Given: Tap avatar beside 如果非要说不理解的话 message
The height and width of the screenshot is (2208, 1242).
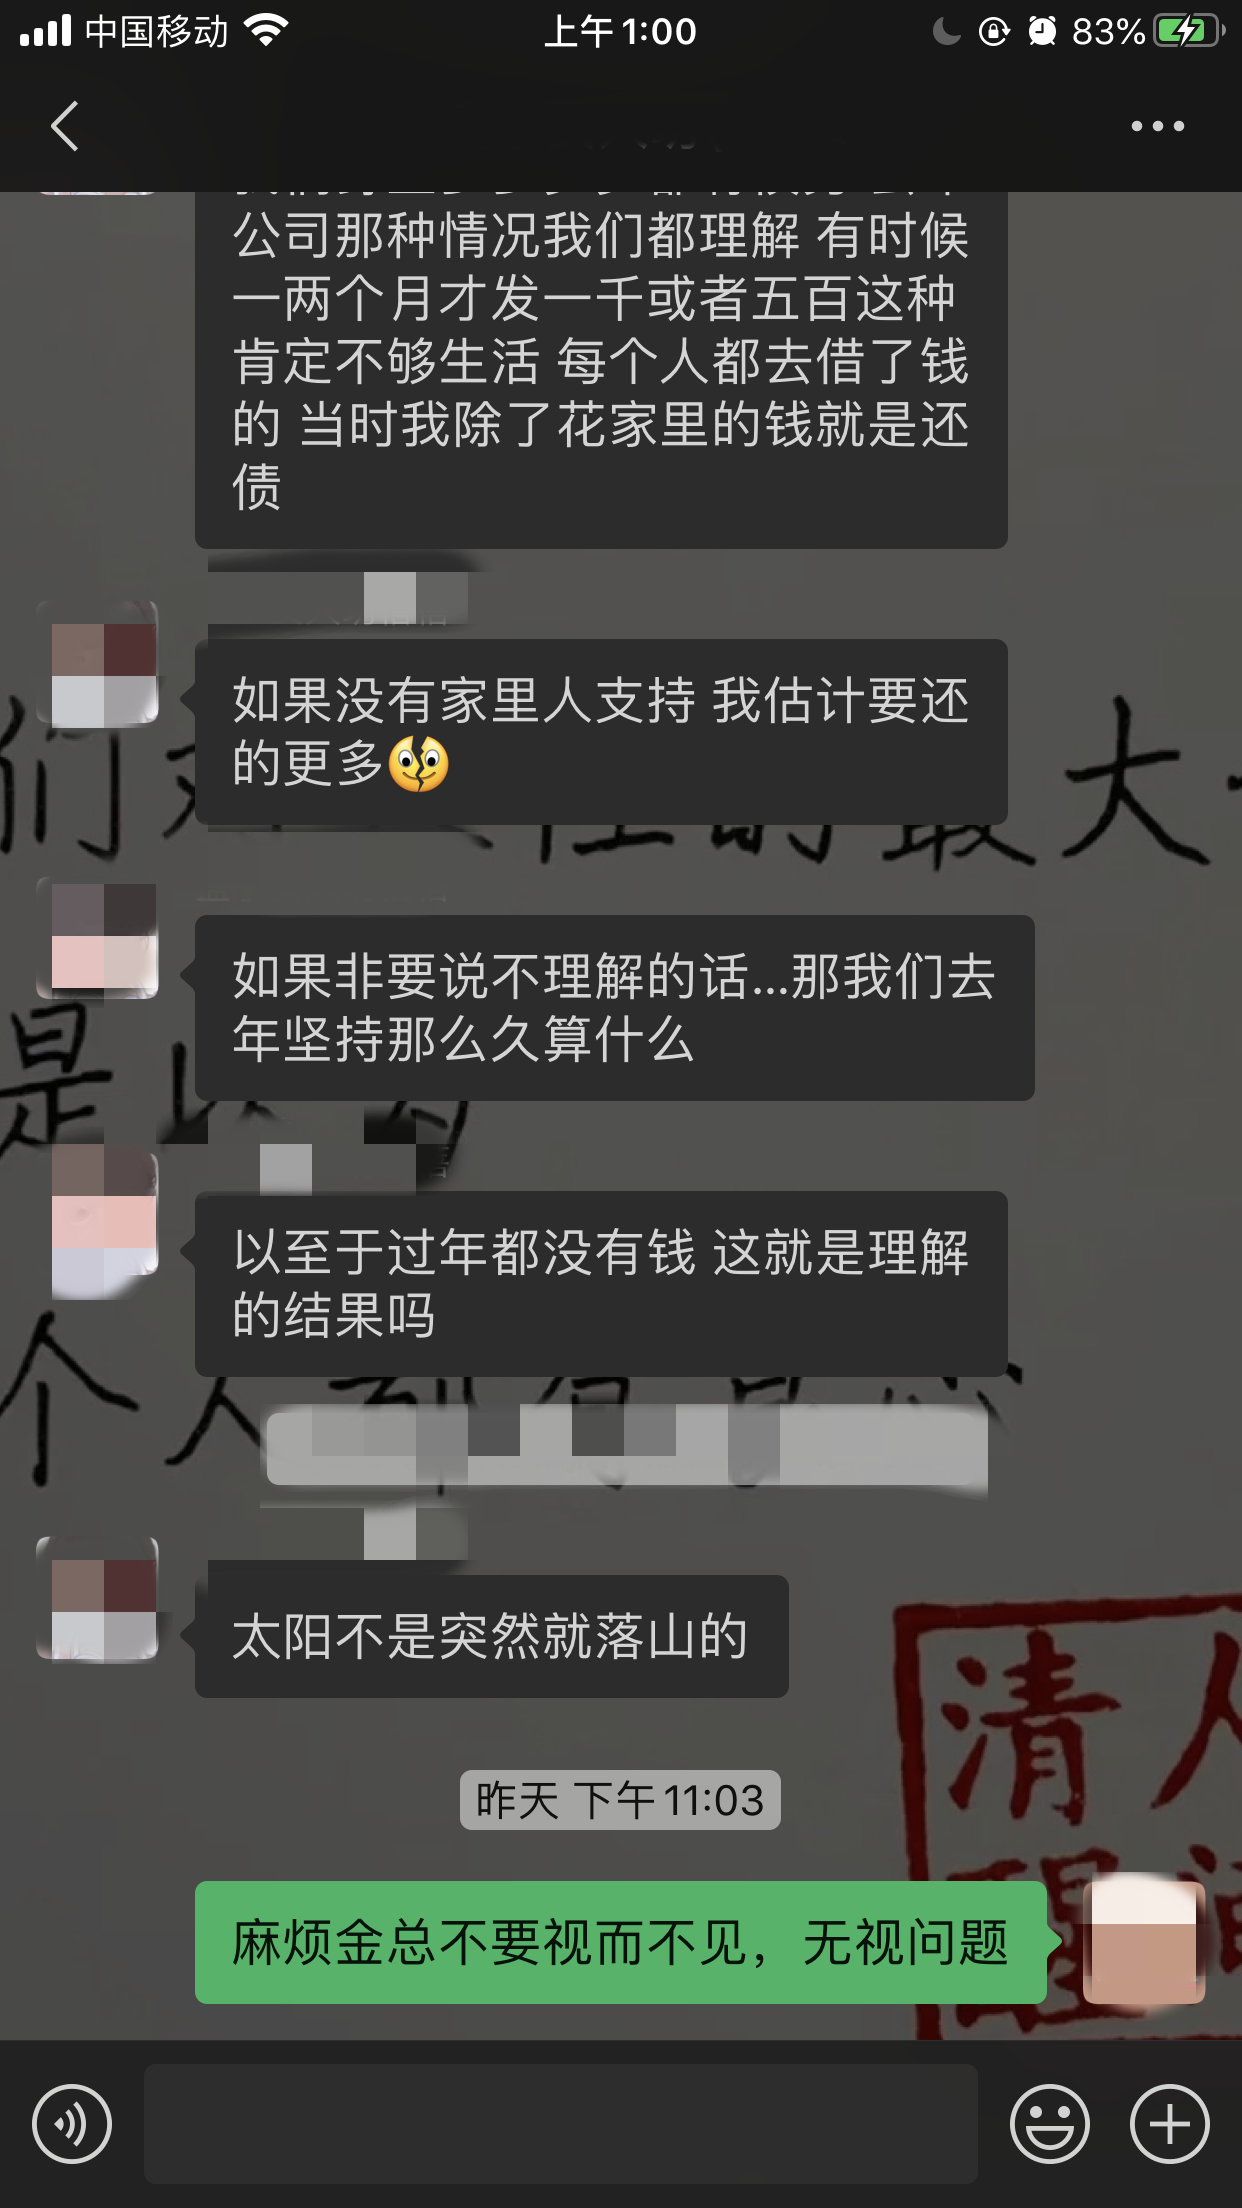Looking at the screenshot, I should tap(98, 938).
